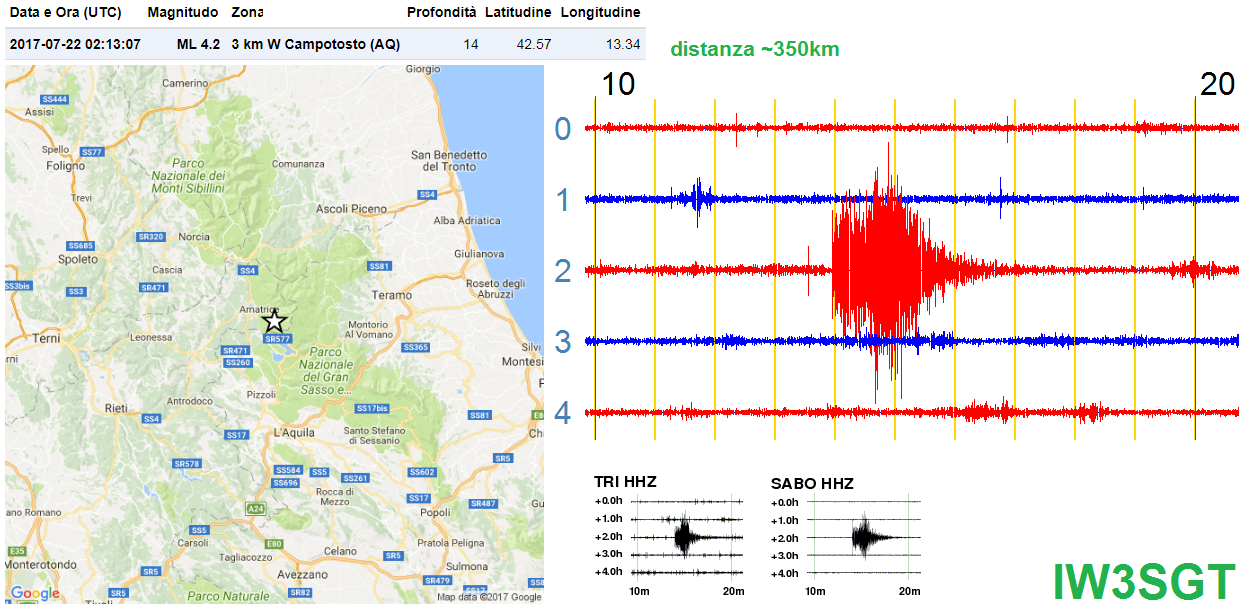
Task: Click the SS365 road shield
Action: click(x=414, y=347)
